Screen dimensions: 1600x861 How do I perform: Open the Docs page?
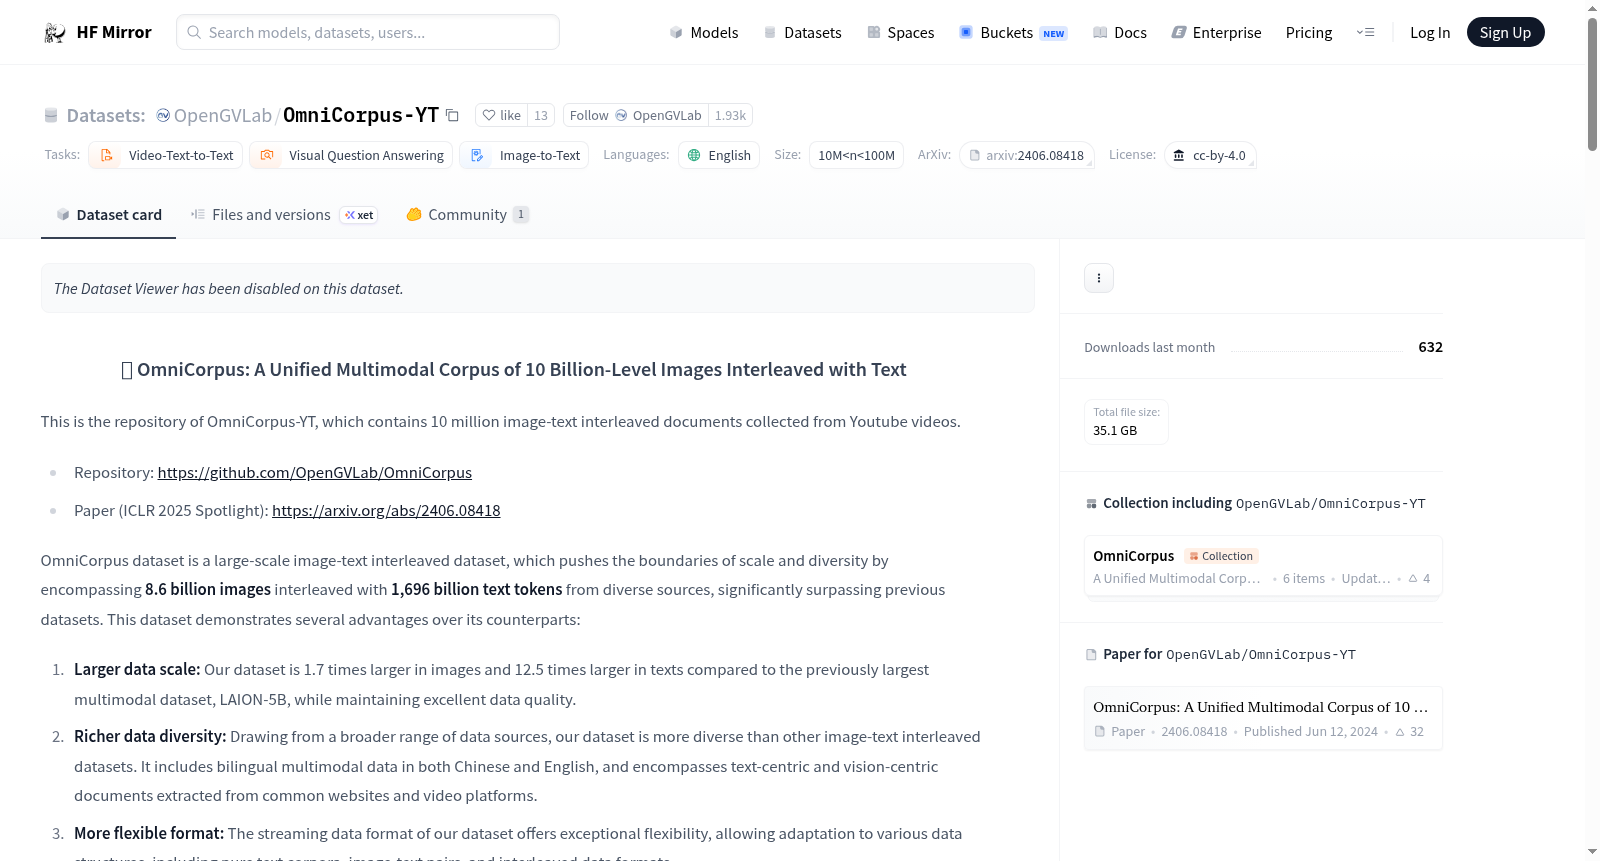point(1120,32)
